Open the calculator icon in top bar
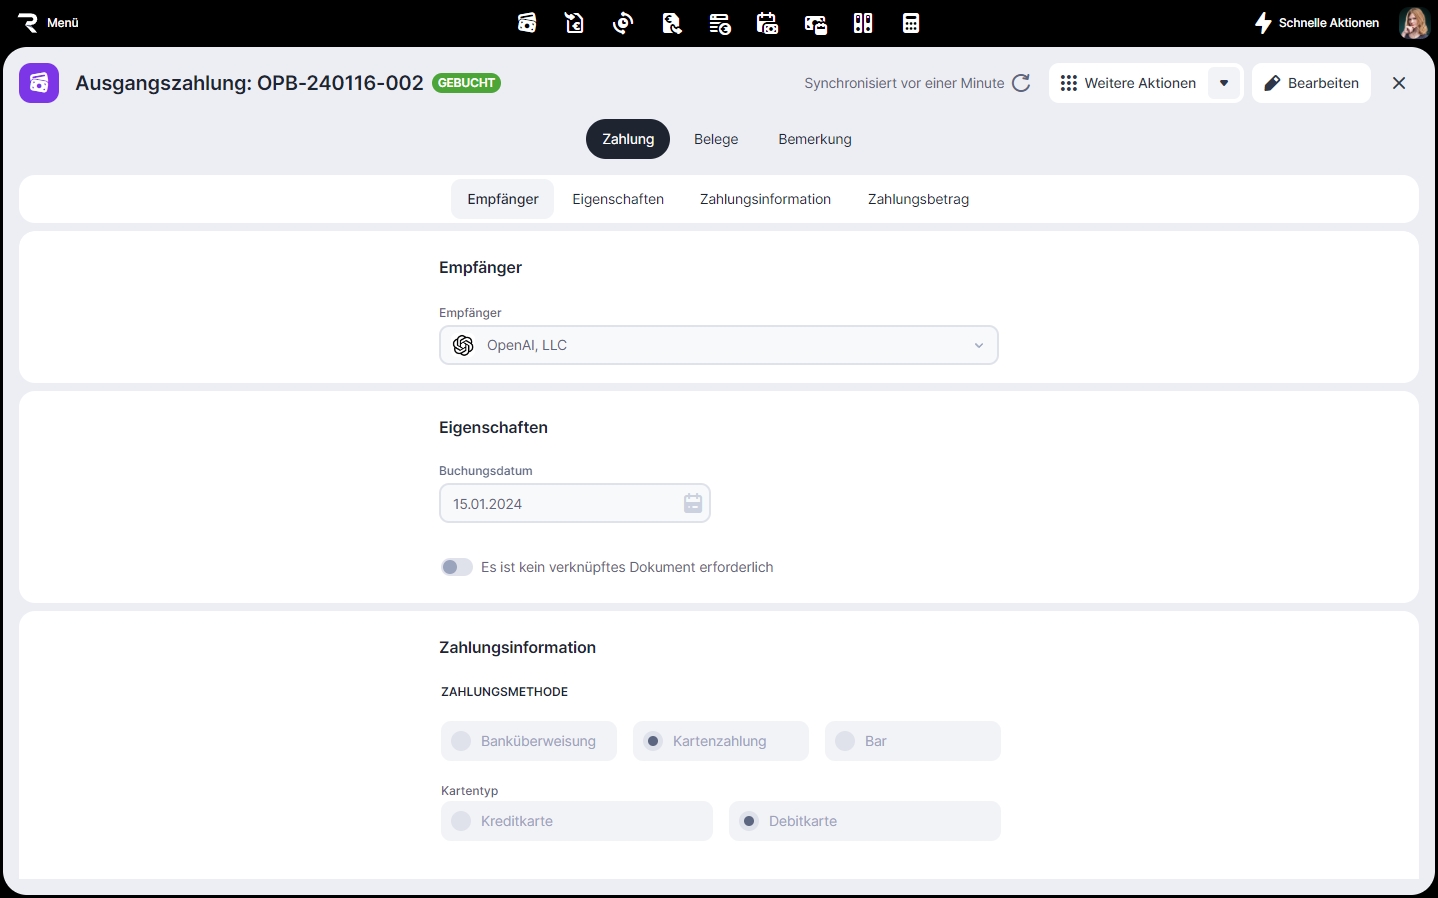 911,23
